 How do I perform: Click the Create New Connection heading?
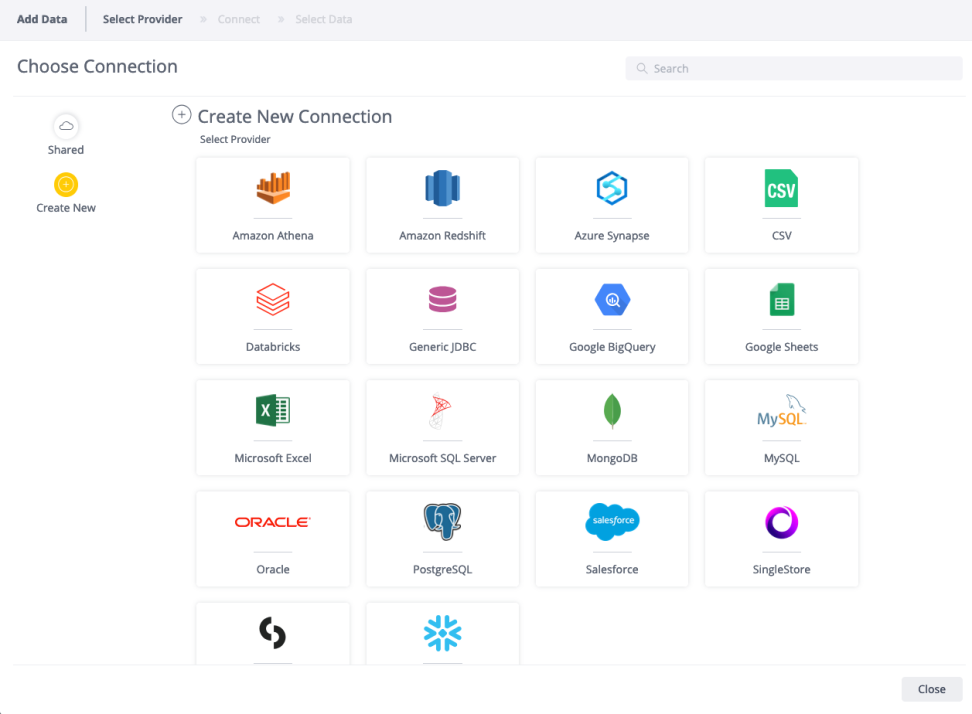tap(294, 117)
